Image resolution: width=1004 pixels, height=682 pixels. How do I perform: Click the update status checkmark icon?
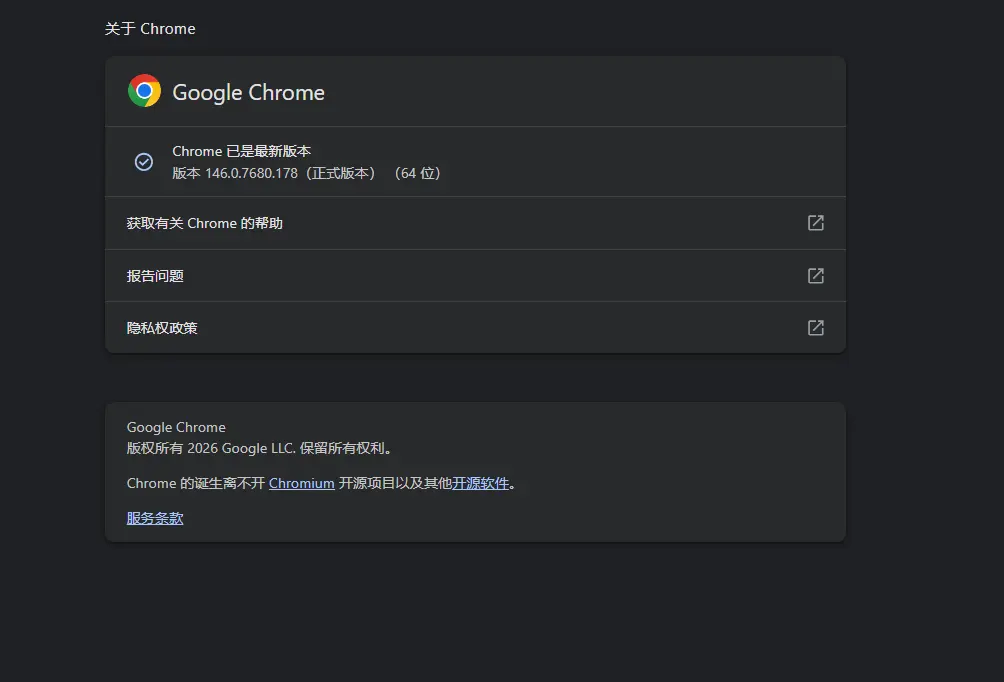pyautogui.click(x=144, y=161)
